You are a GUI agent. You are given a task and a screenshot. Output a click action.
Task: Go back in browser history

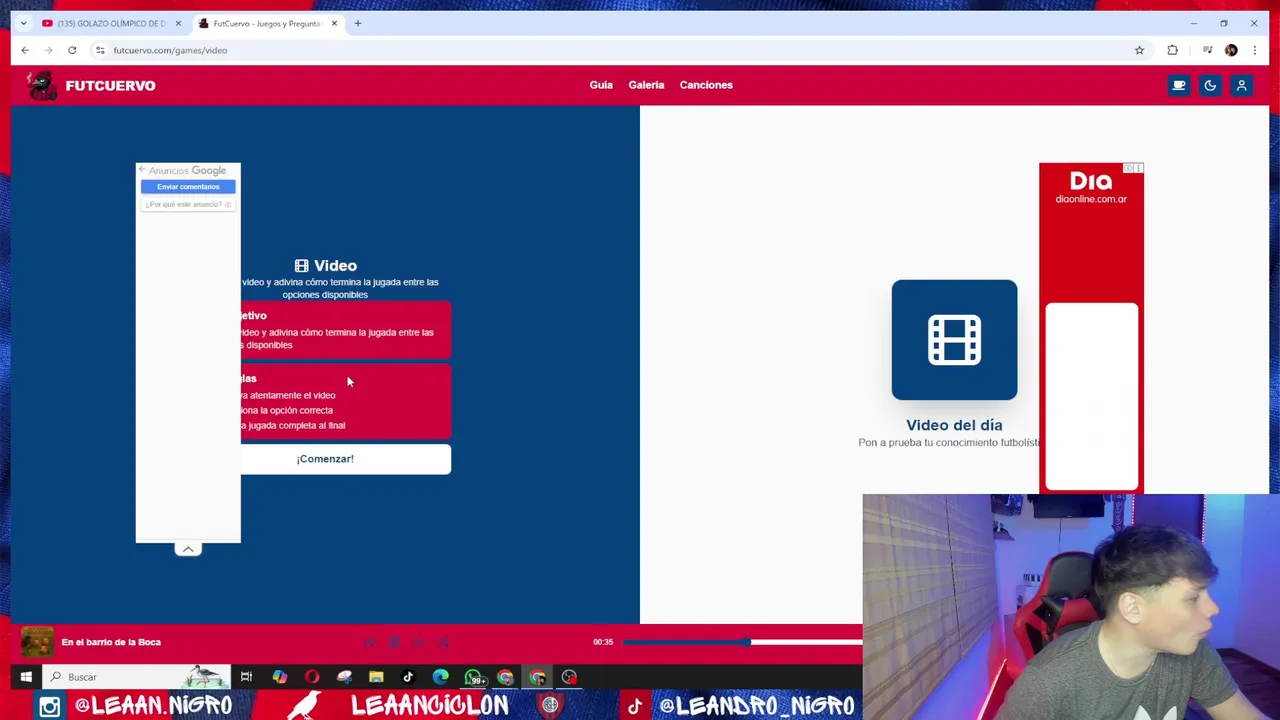click(25, 50)
